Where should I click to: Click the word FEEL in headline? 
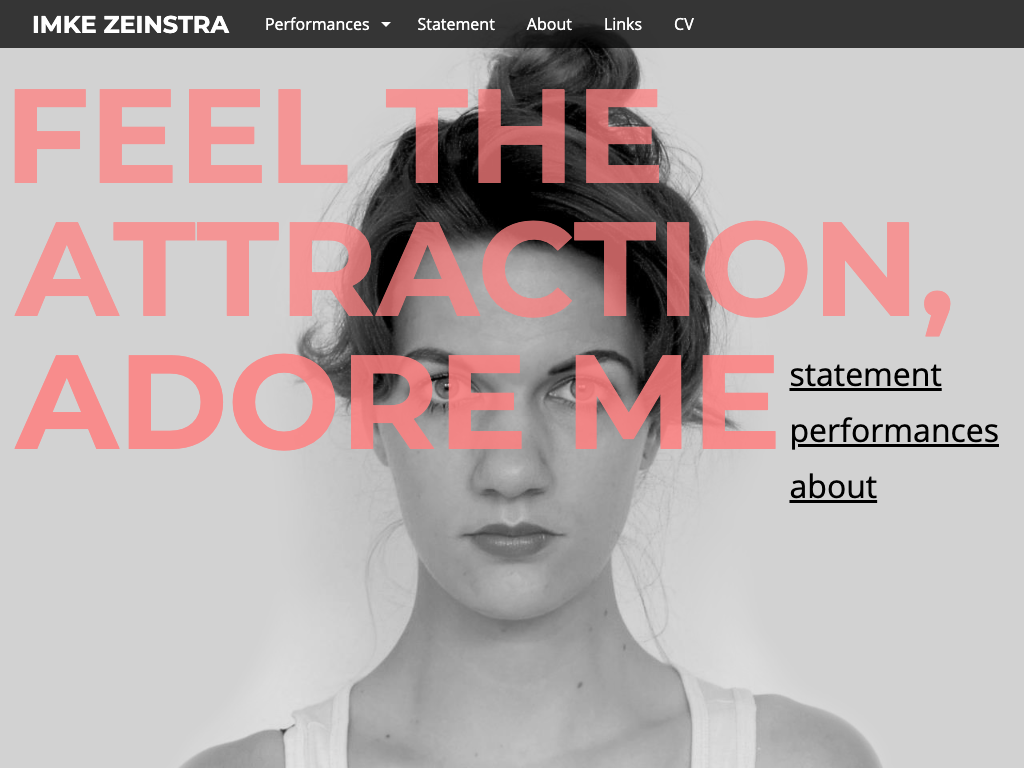point(180,136)
